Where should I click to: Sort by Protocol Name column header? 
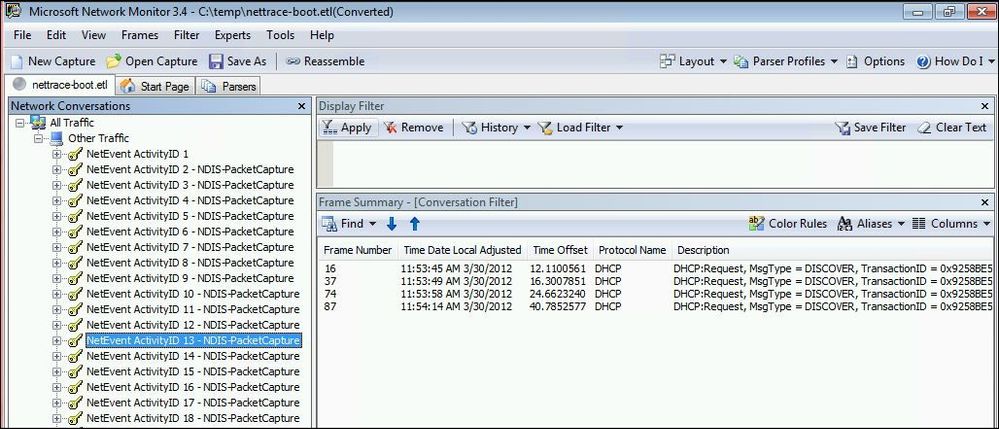click(632, 250)
